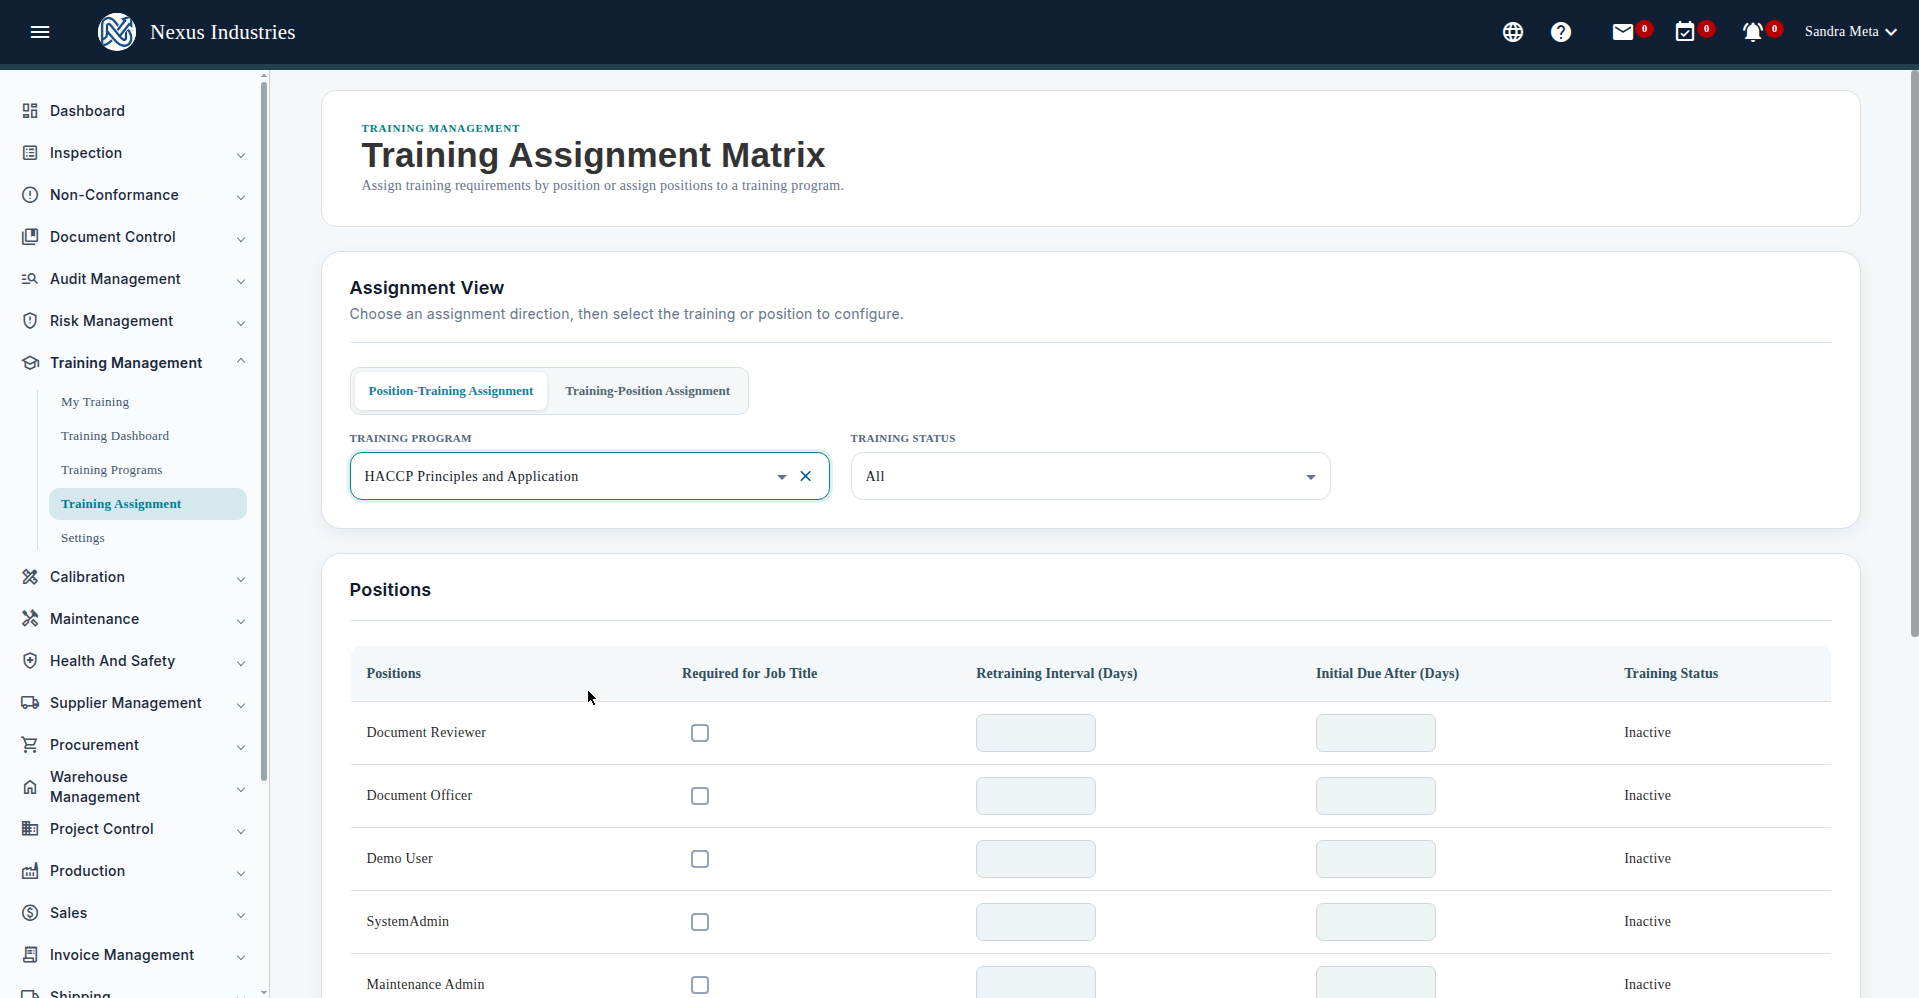Expand the Production sidebar section
Viewport: 1919px width, 998px height.
coord(241,873)
